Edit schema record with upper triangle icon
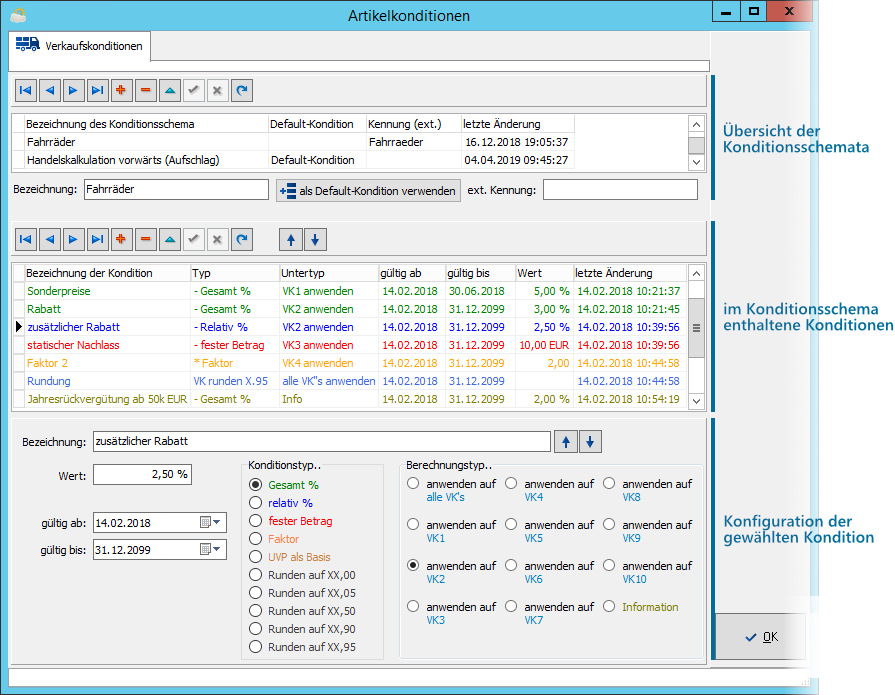Image resolution: width=895 pixels, height=695 pixels. tap(170, 90)
